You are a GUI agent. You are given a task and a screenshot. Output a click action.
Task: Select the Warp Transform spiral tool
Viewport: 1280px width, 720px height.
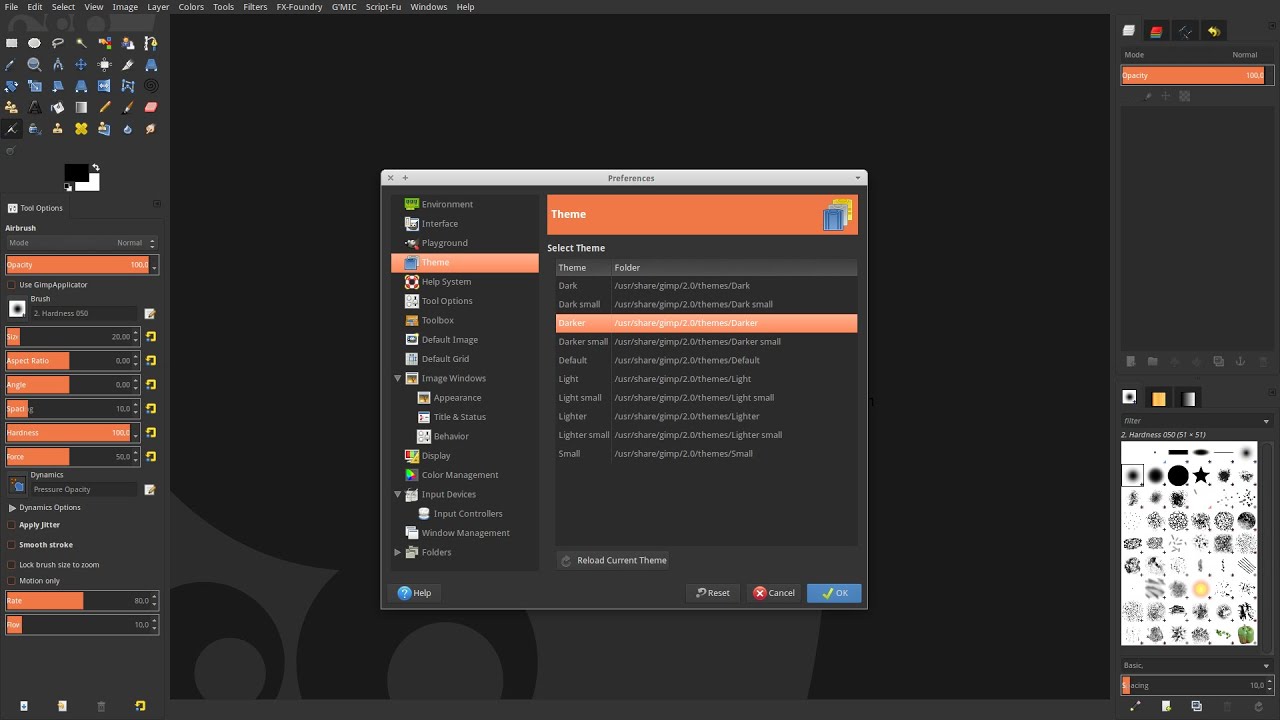tap(151, 86)
